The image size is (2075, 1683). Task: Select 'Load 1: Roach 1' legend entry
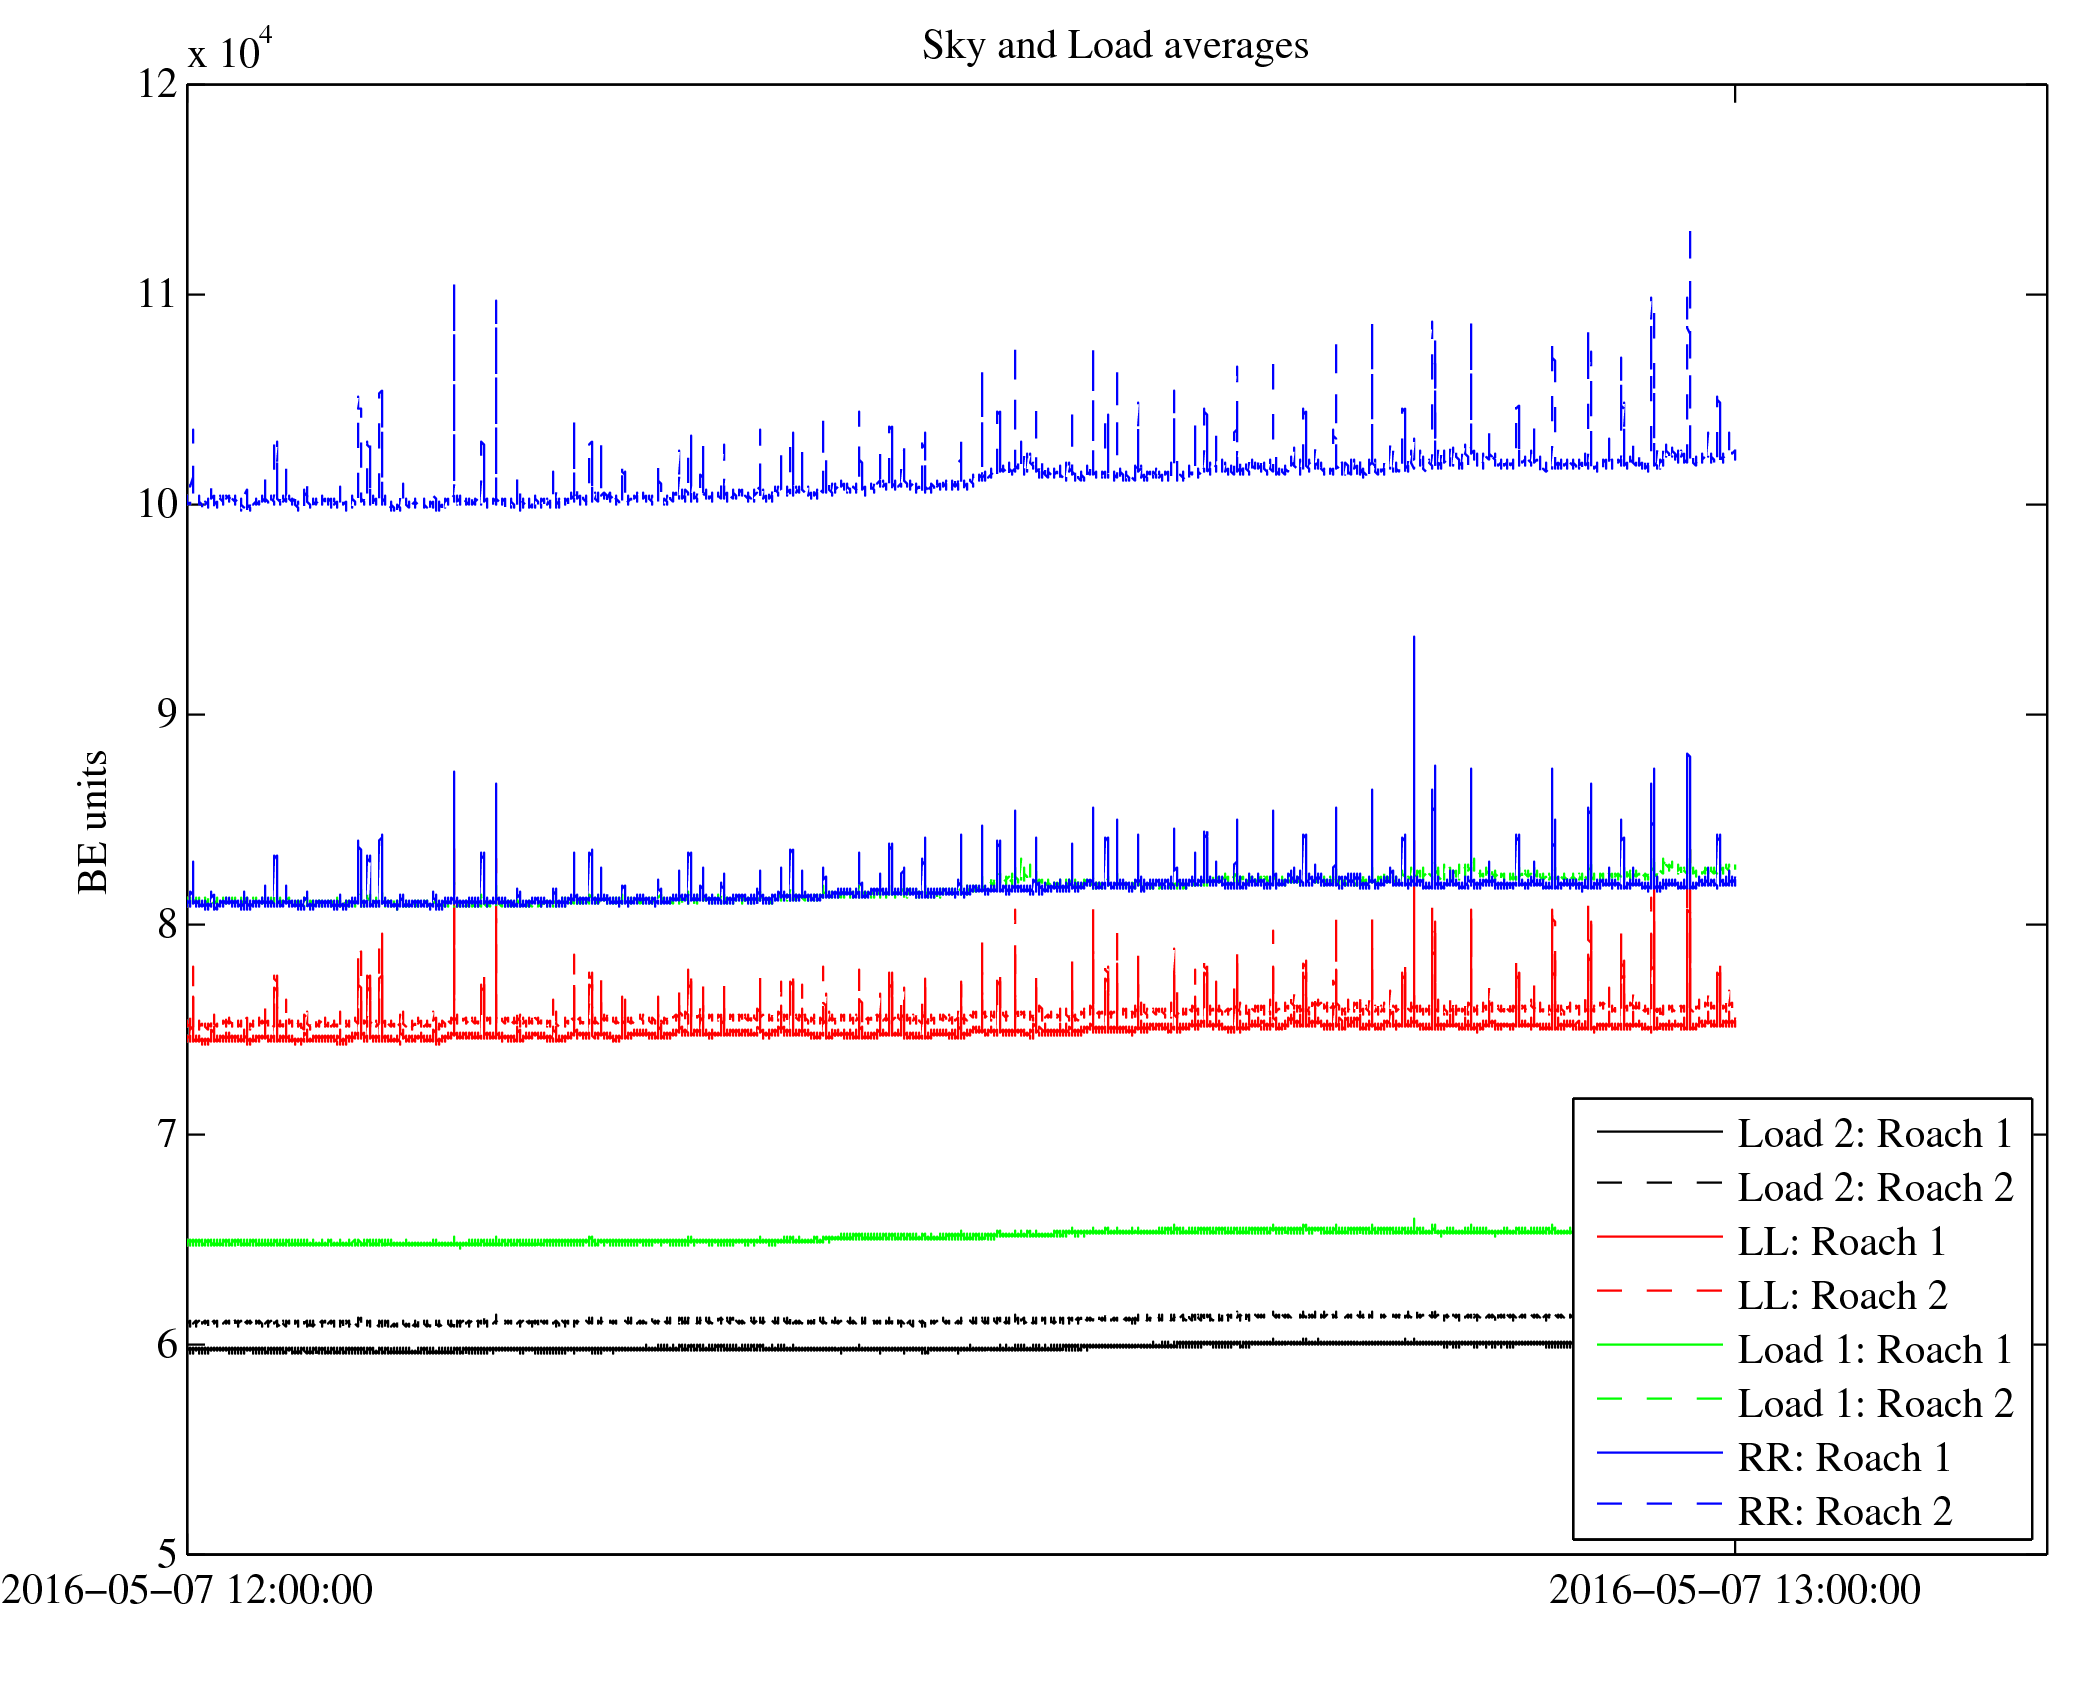(x=1874, y=1350)
